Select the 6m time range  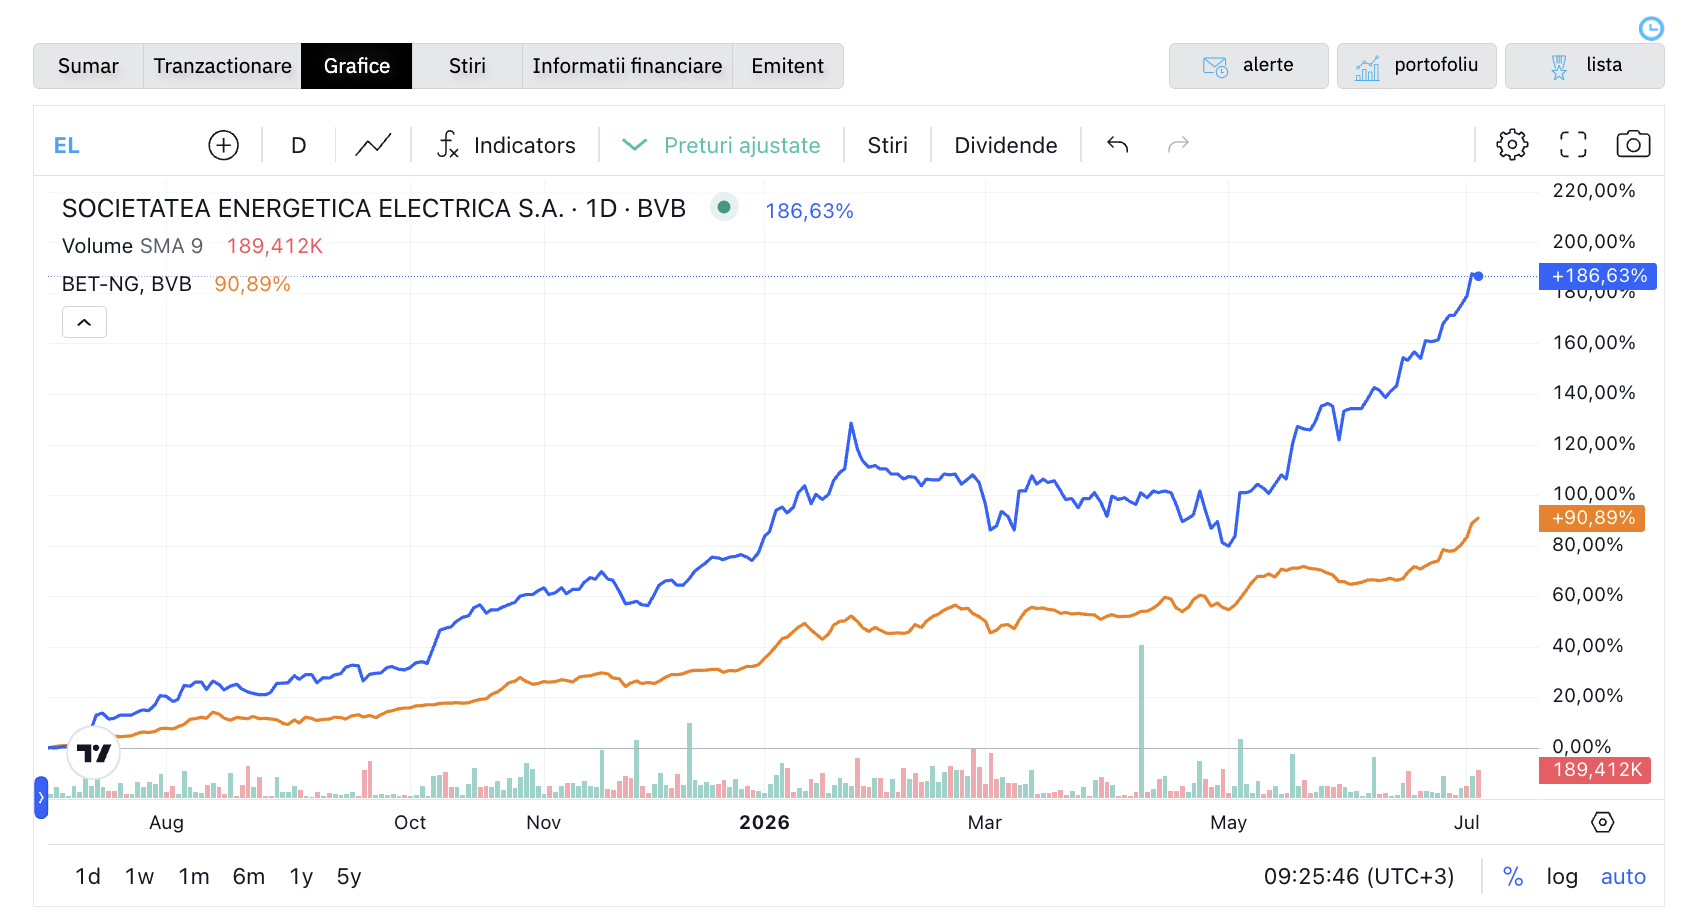pos(249,877)
